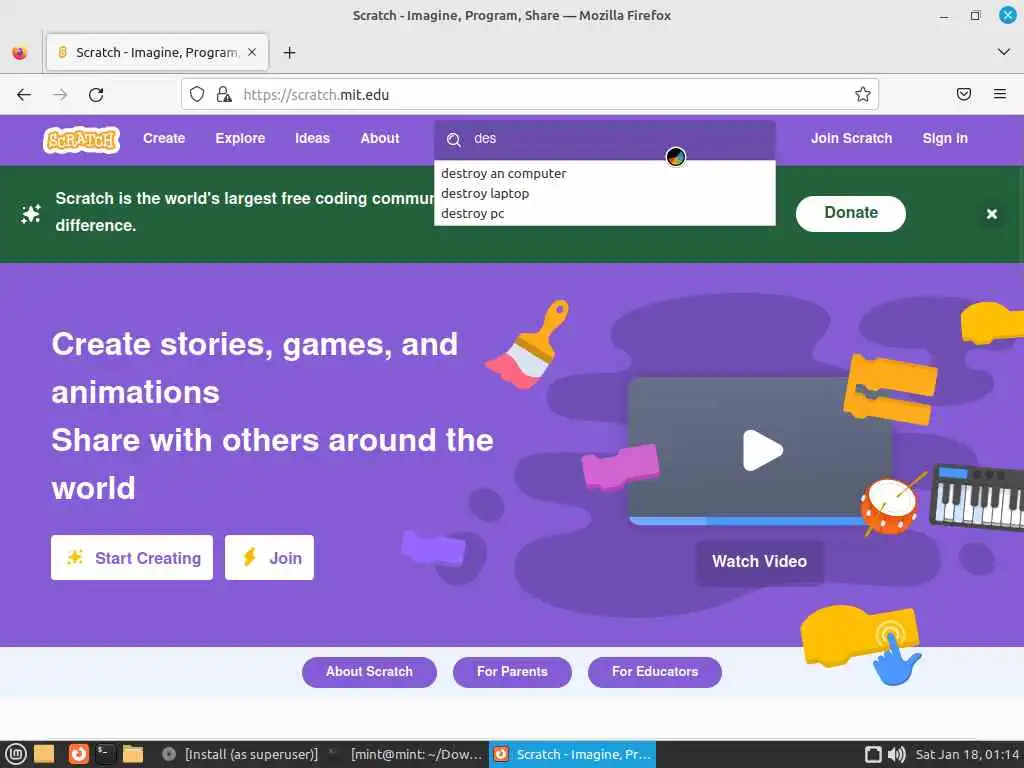Bookmark this page with the star icon

[863, 95]
